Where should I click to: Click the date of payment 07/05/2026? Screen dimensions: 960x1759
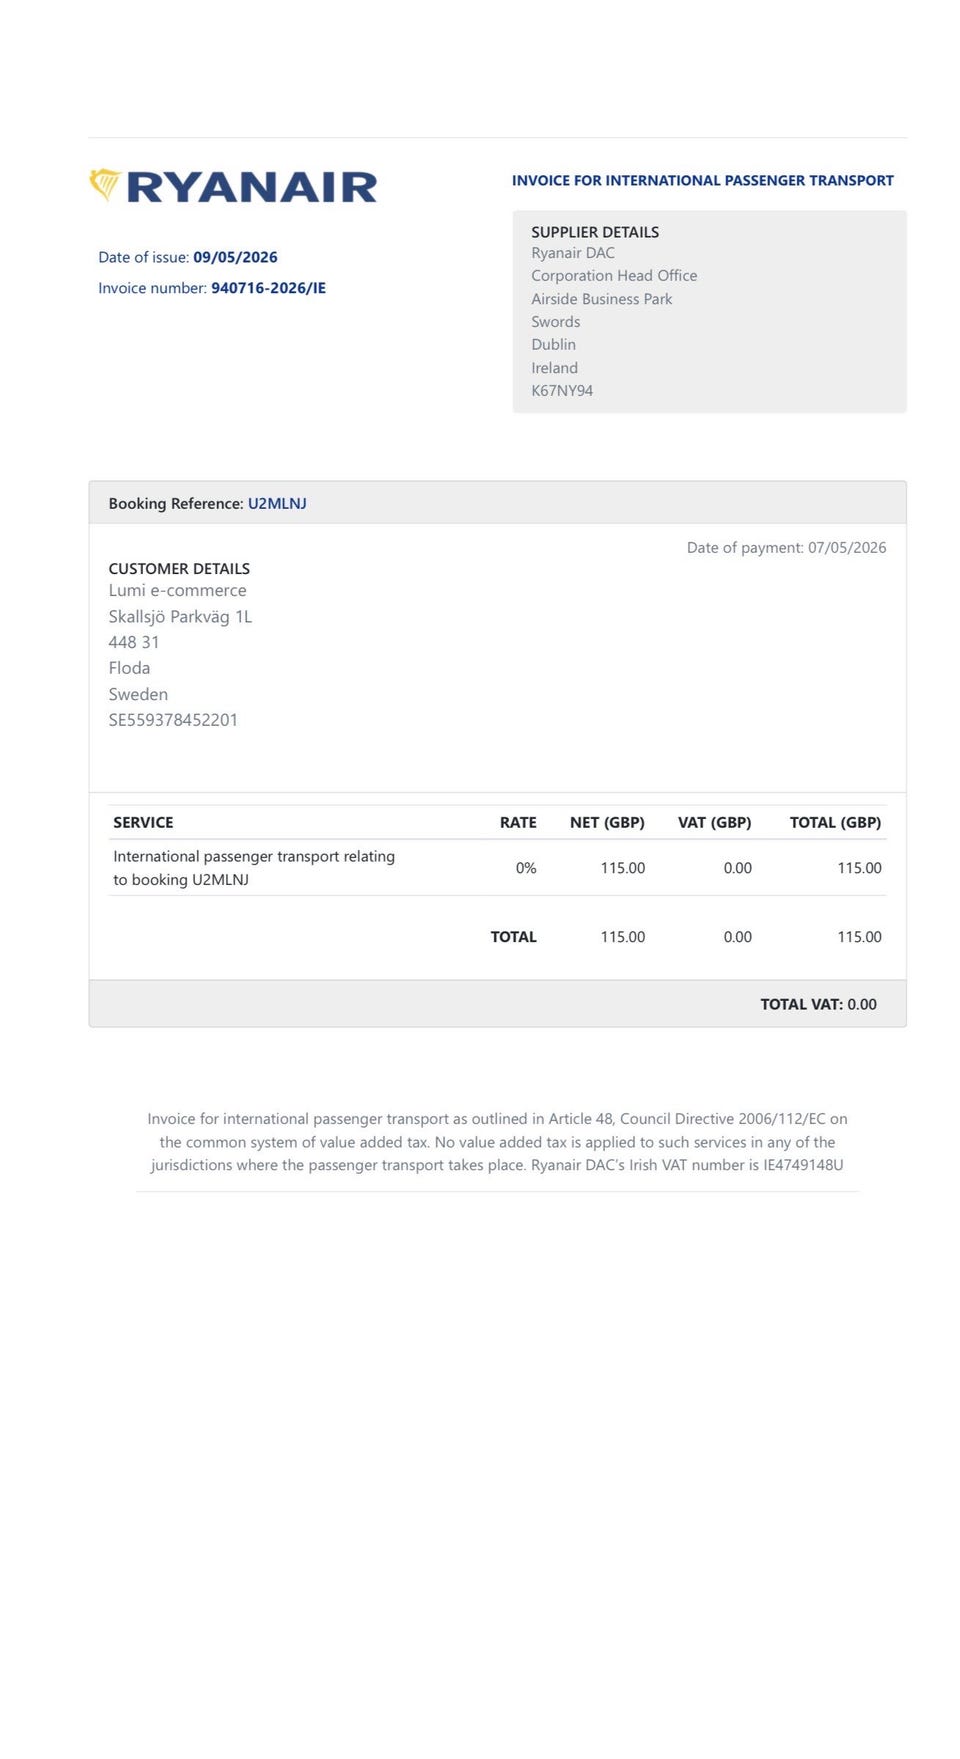pyautogui.click(x=847, y=548)
